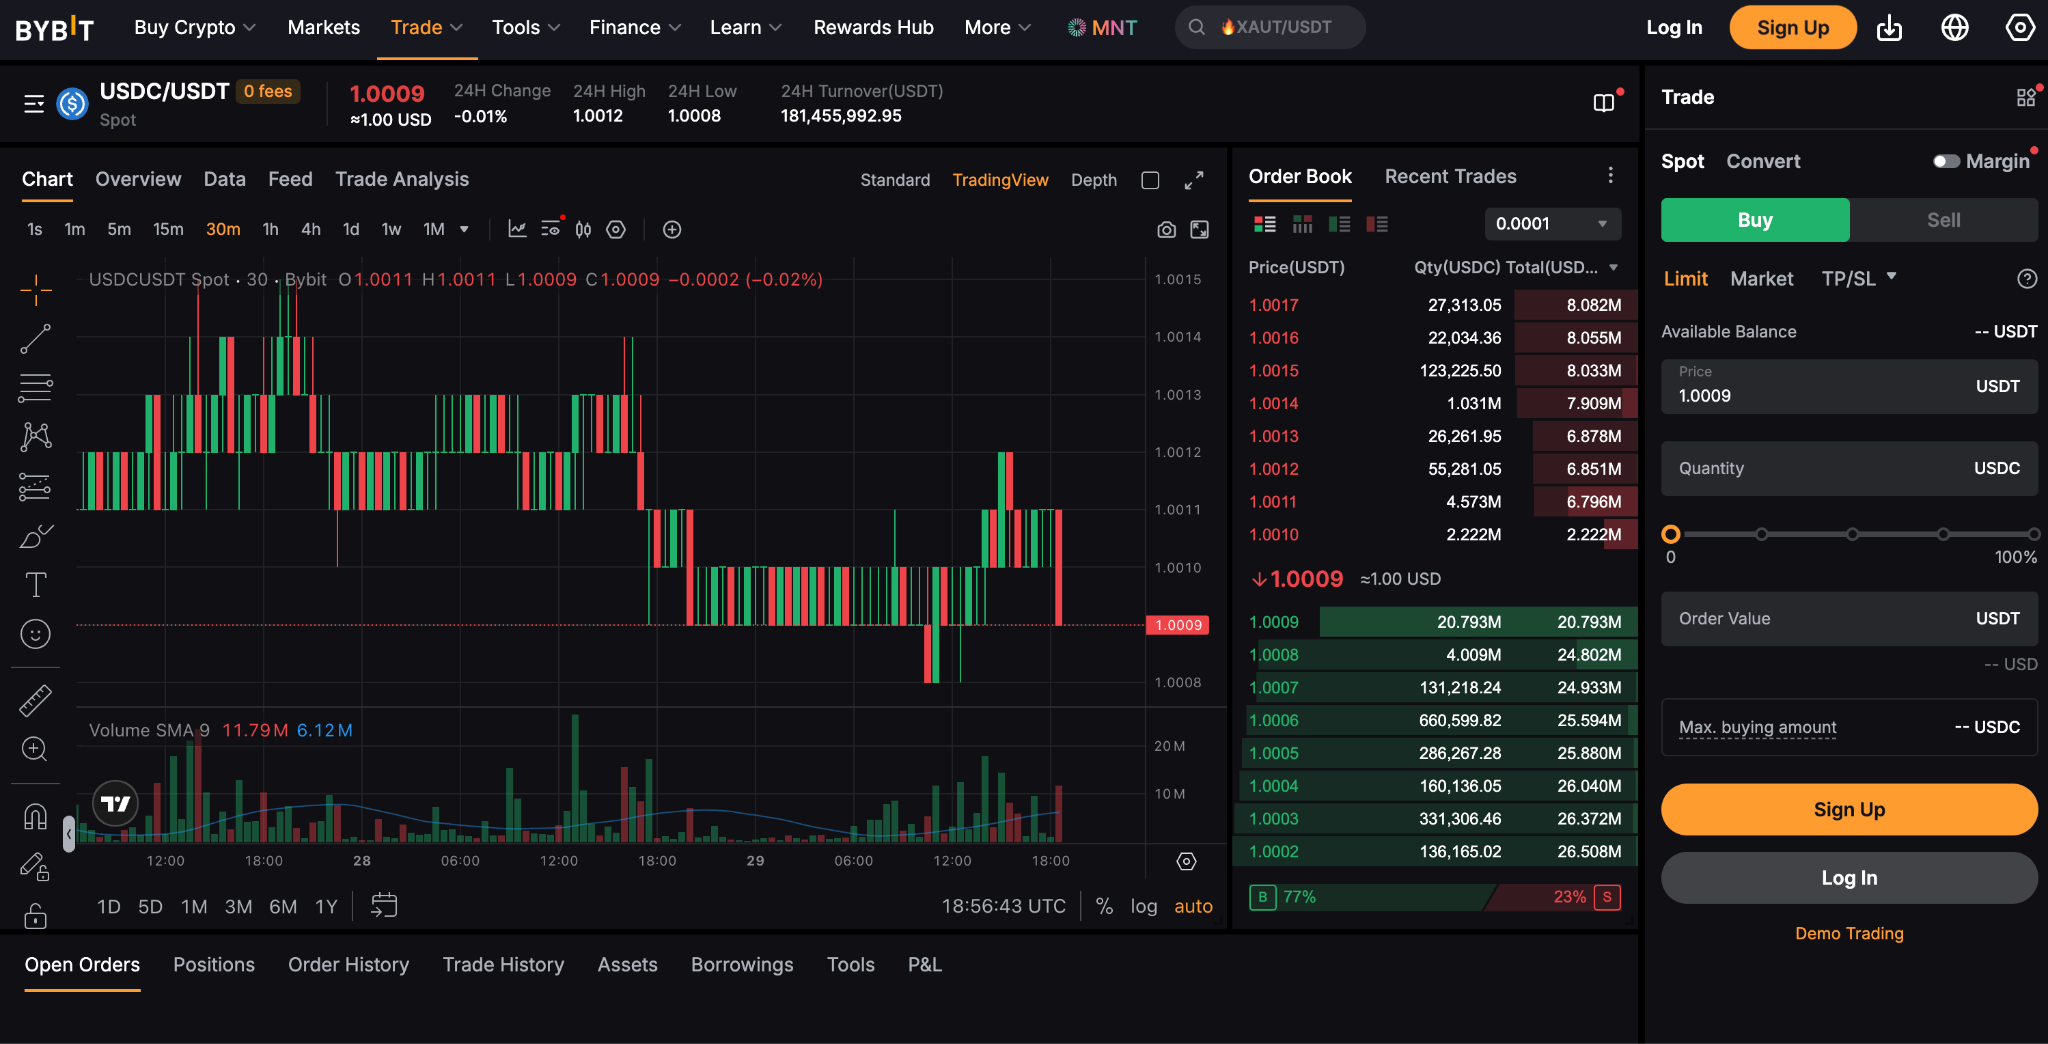The image size is (2048, 1044).
Task: Open the trading pairs list menu icon
Action: tap(34, 104)
